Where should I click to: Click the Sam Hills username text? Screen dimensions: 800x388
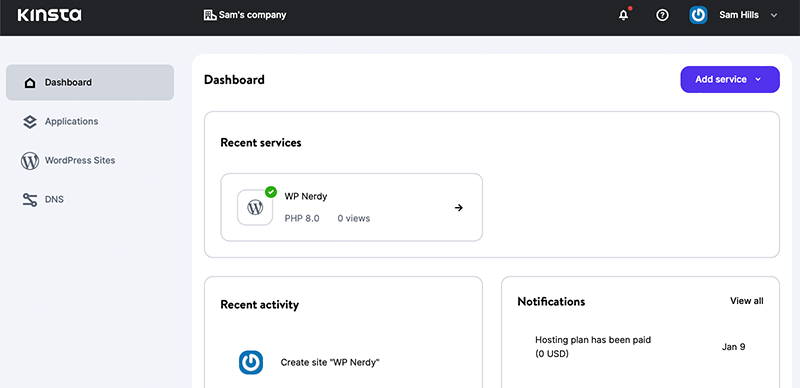pyautogui.click(x=739, y=15)
